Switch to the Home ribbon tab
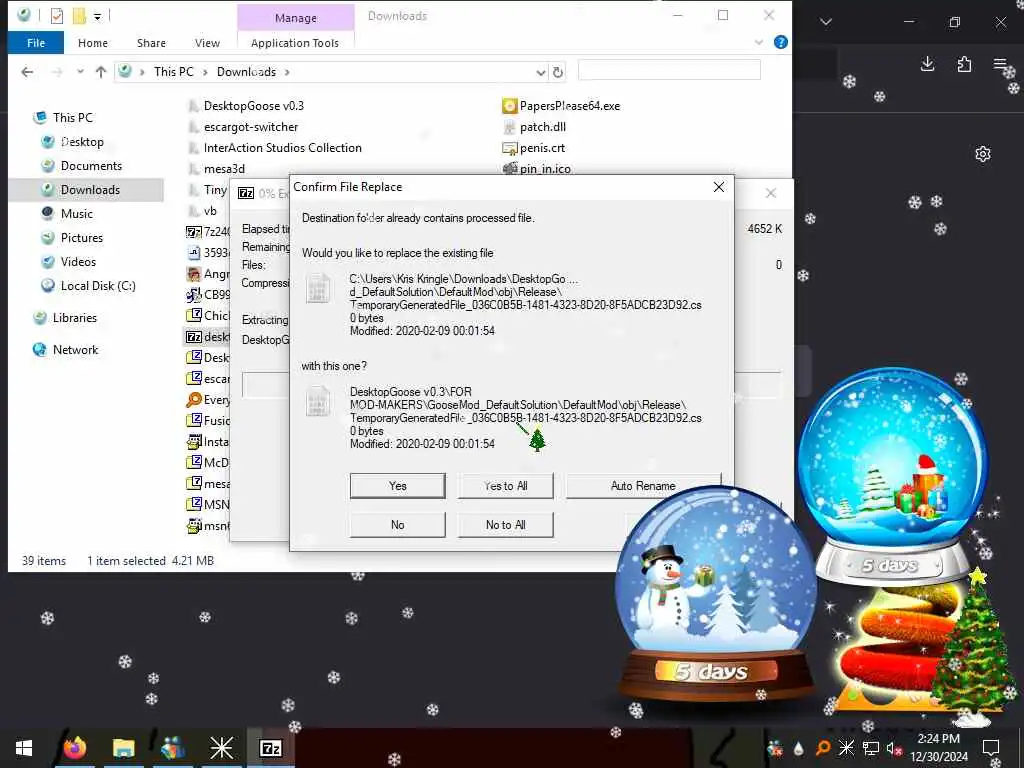Screen dimensions: 1024x768 pyautogui.click(x=93, y=43)
